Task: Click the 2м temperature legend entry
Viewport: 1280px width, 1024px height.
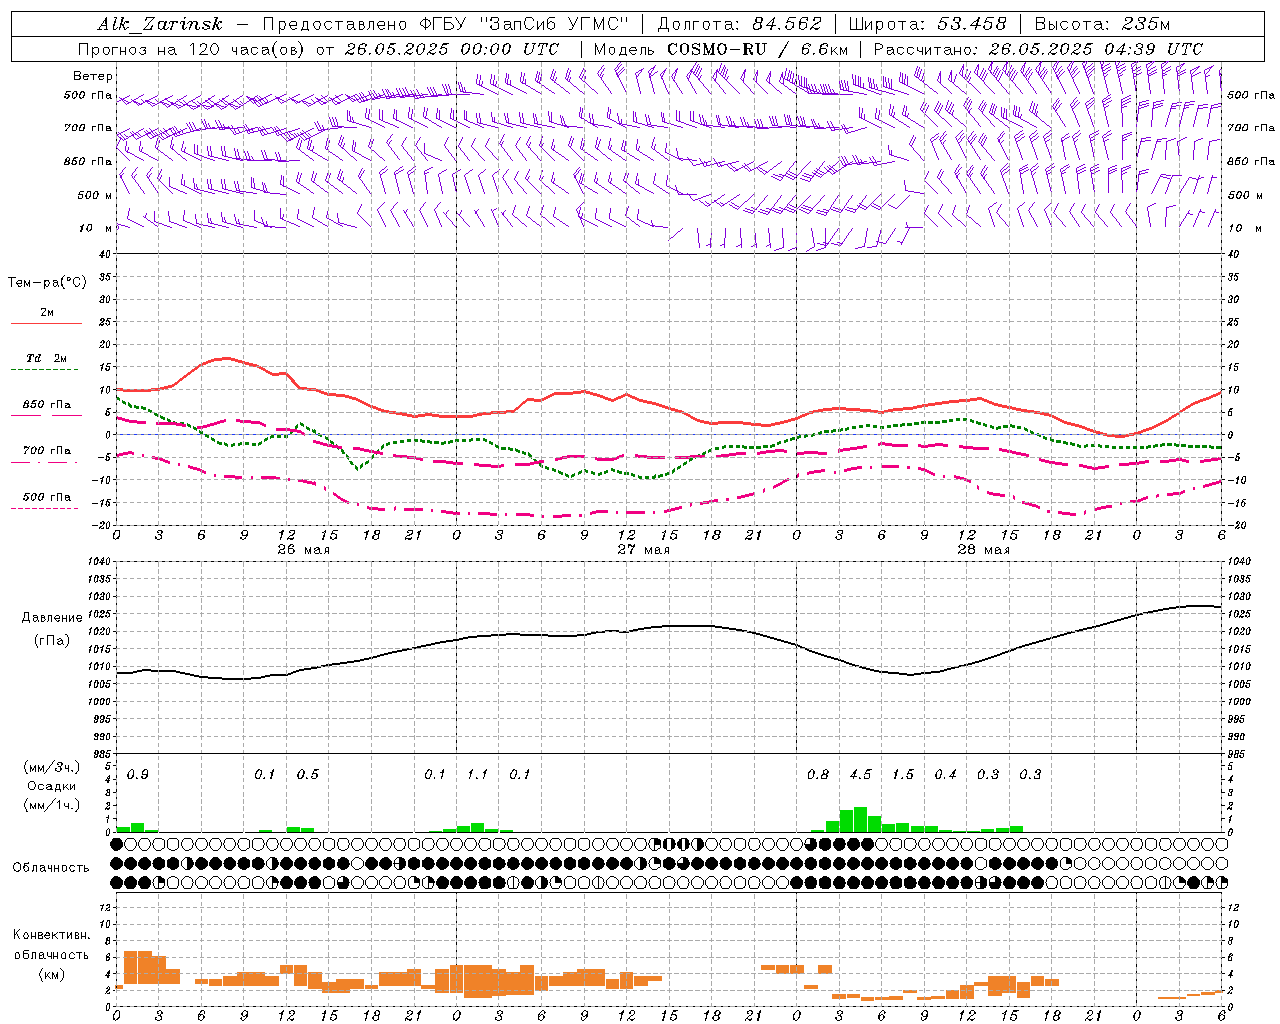Action: 47,312
